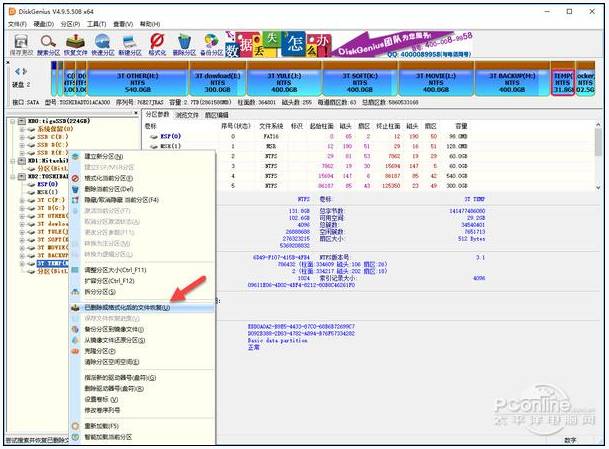The width and height of the screenshot is (609, 449).
Task: Choose 扩容分区(Ctrl_F12) in context menu
Action: tap(109, 281)
